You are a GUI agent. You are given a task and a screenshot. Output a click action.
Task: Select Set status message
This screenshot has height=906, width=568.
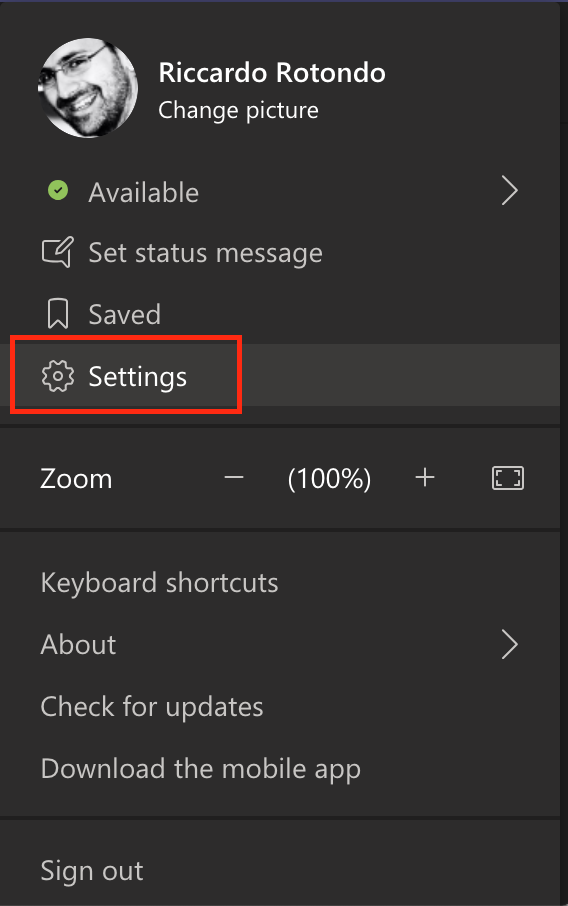(x=280, y=253)
